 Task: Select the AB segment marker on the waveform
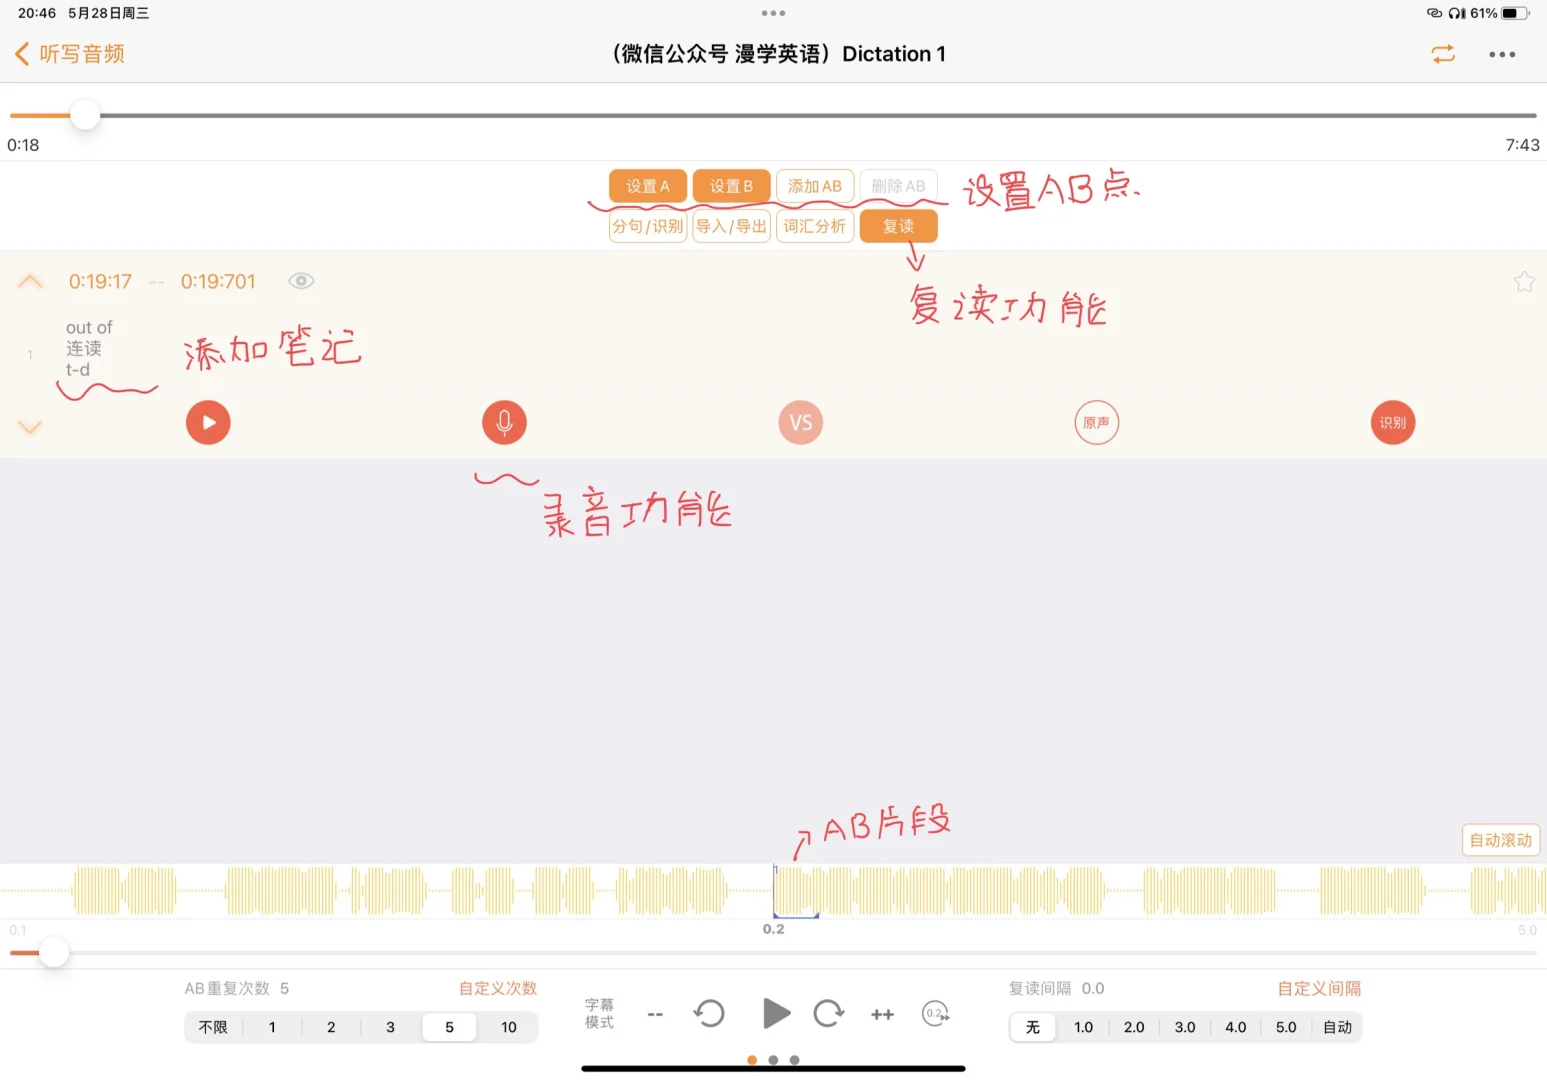point(796,890)
